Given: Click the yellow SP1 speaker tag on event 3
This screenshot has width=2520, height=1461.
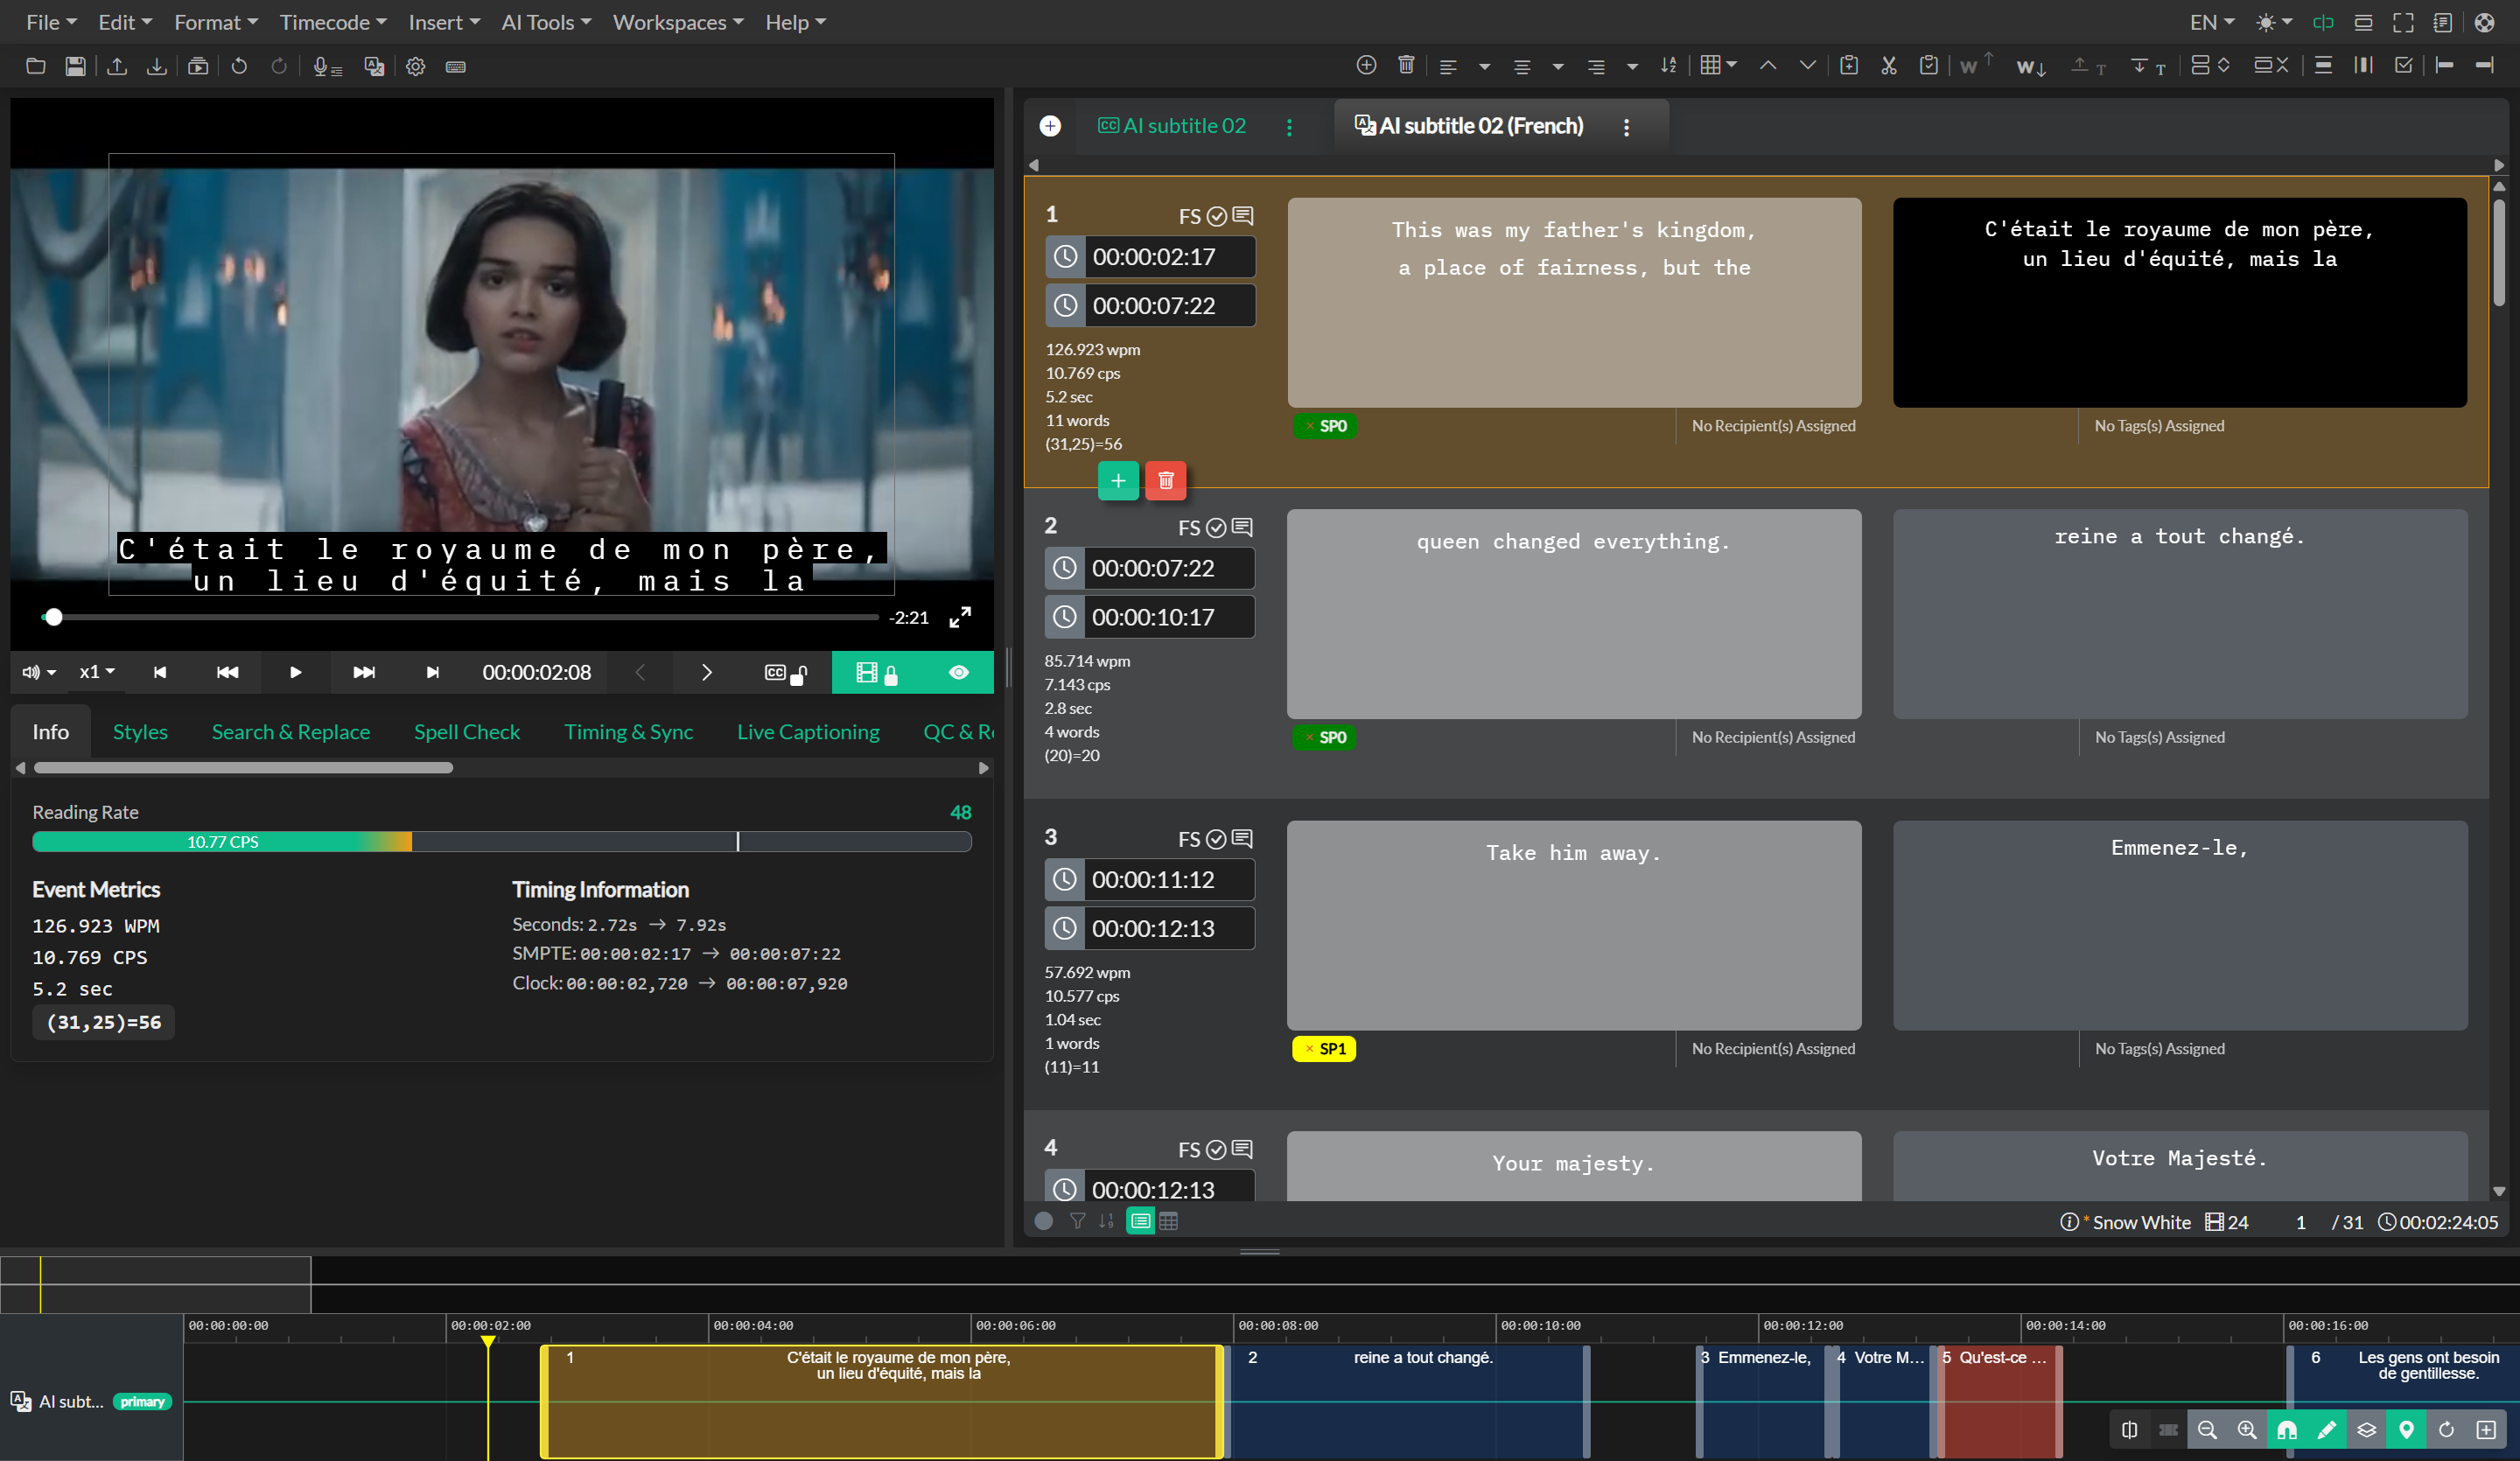Looking at the screenshot, I should [1324, 1048].
